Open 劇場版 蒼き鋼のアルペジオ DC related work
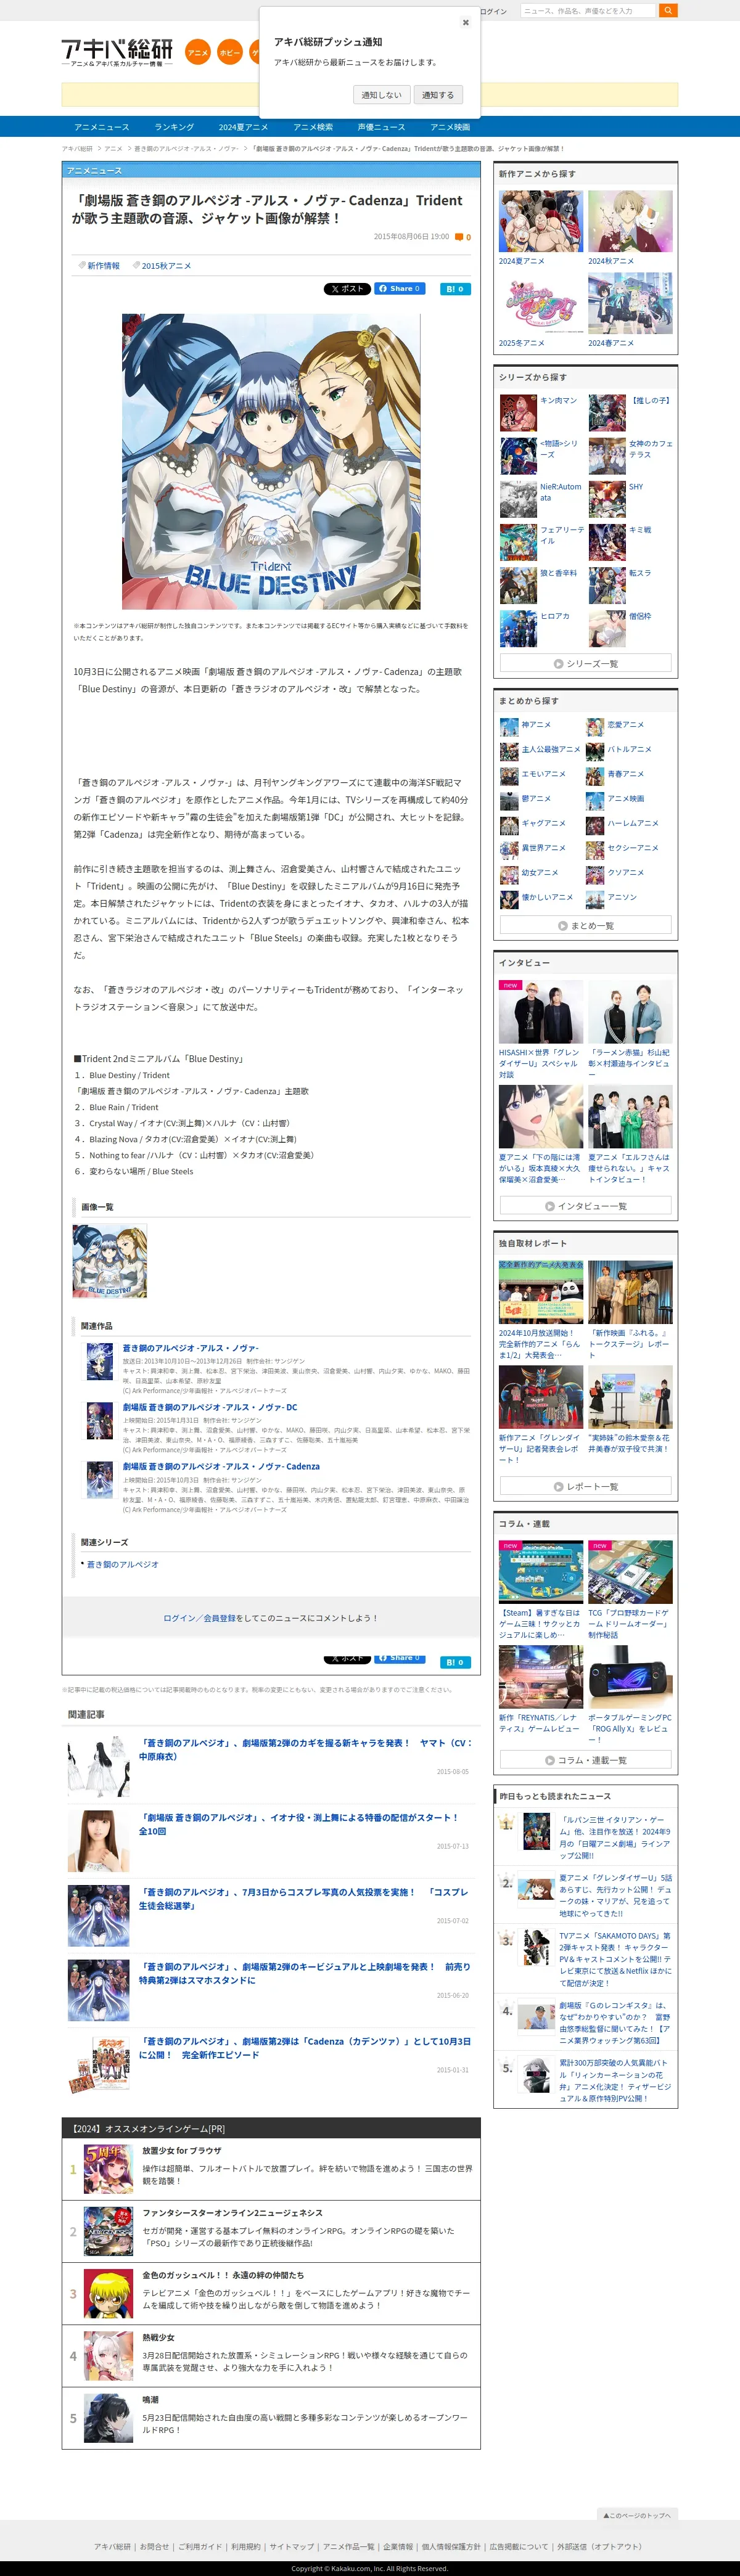740x2576 pixels. click(x=210, y=1407)
